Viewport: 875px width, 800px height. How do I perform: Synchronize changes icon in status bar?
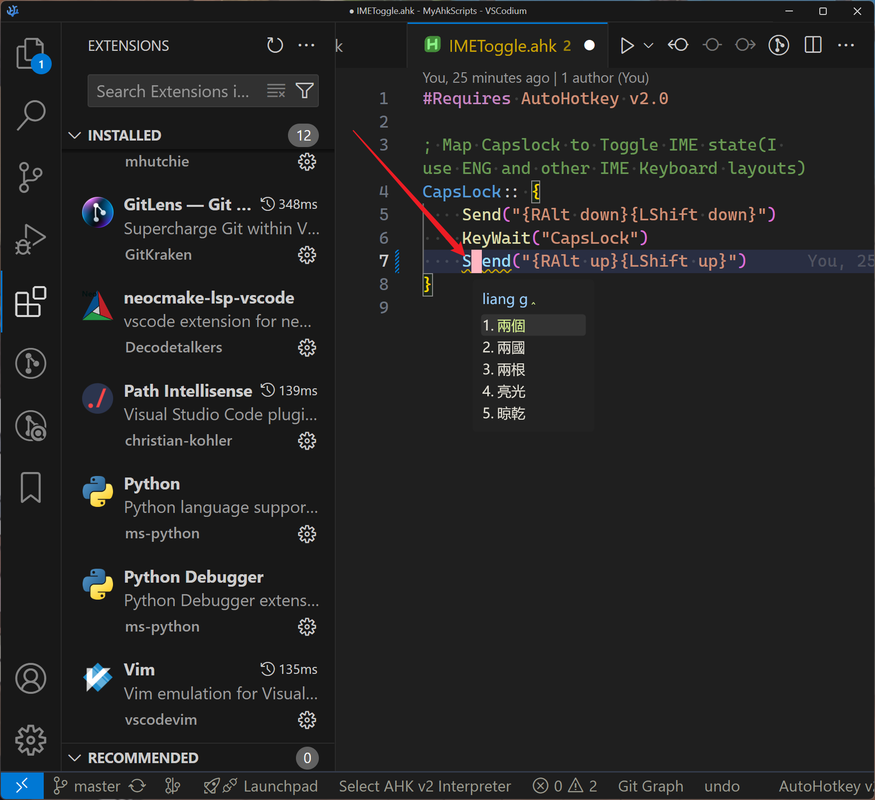137,786
